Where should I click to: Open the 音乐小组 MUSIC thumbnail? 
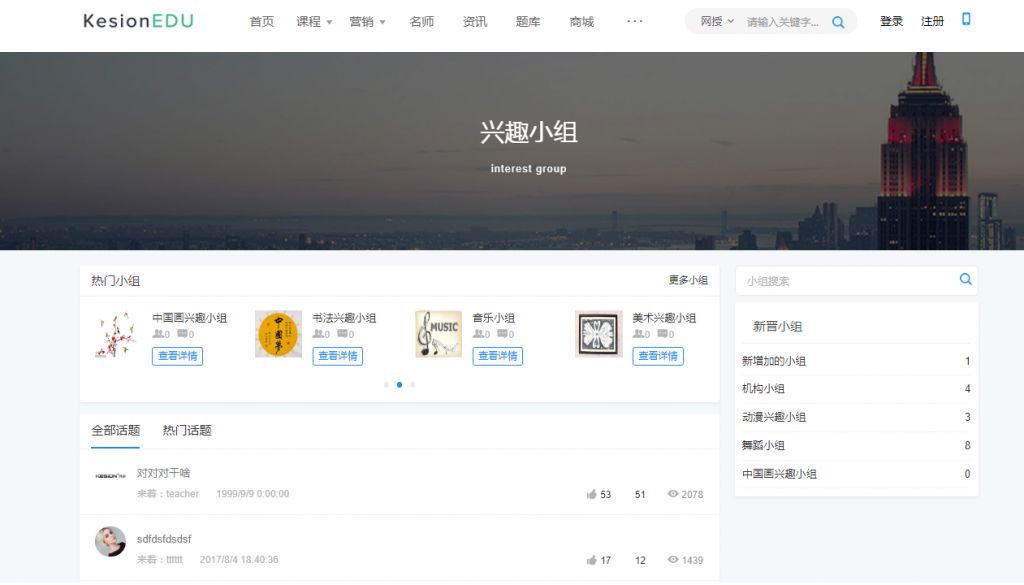(x=438, y=334)
